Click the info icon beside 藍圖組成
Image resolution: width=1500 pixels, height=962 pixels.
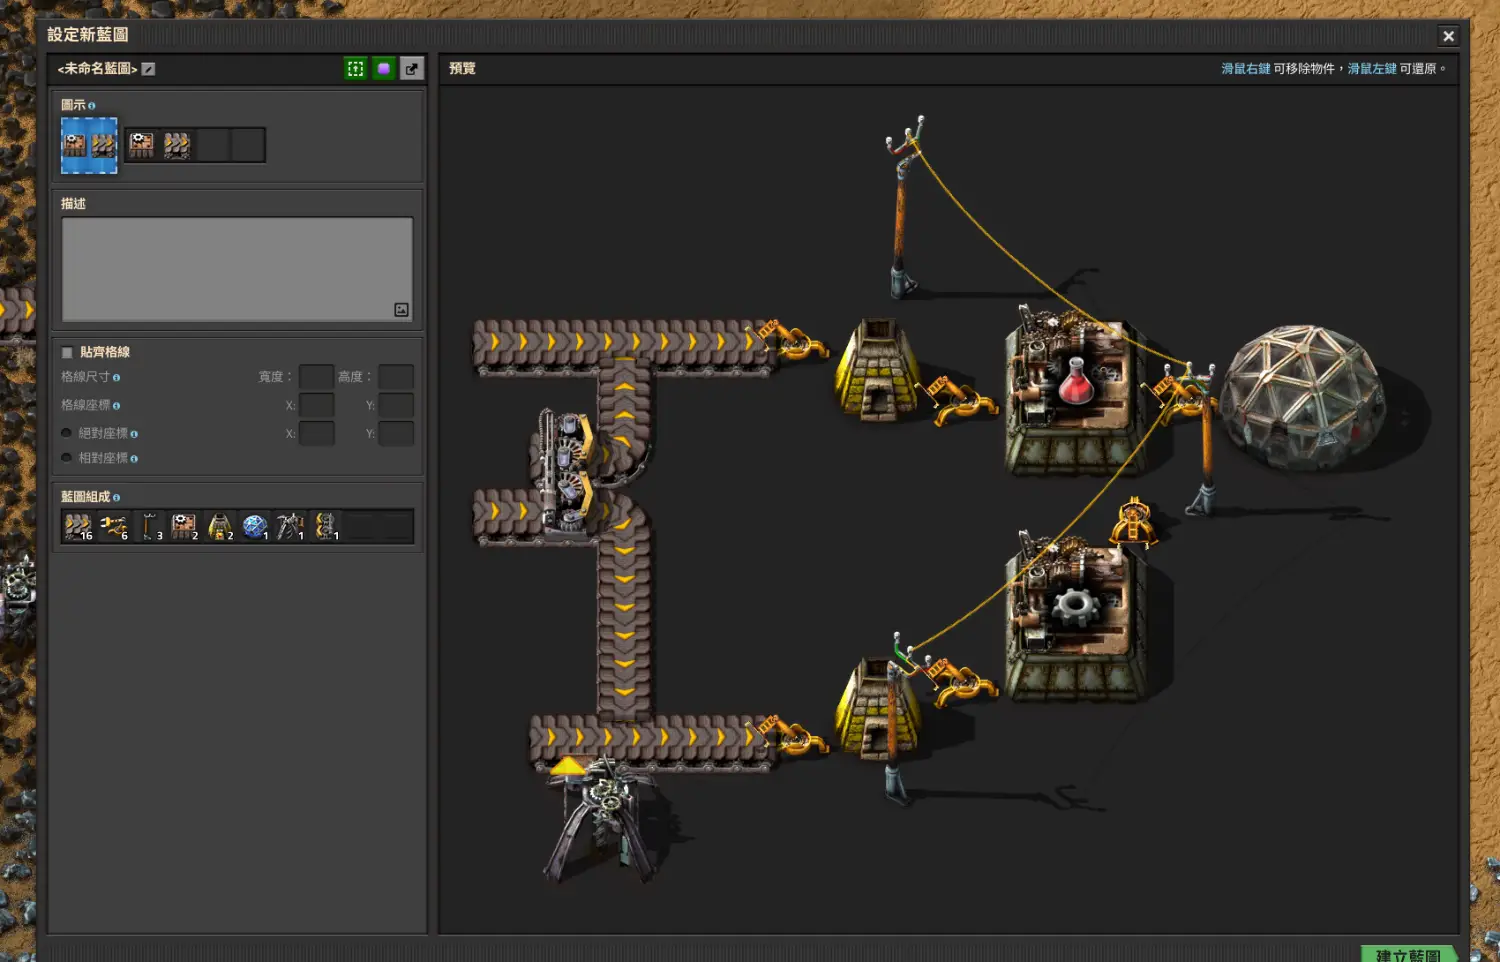coord(117,498)
